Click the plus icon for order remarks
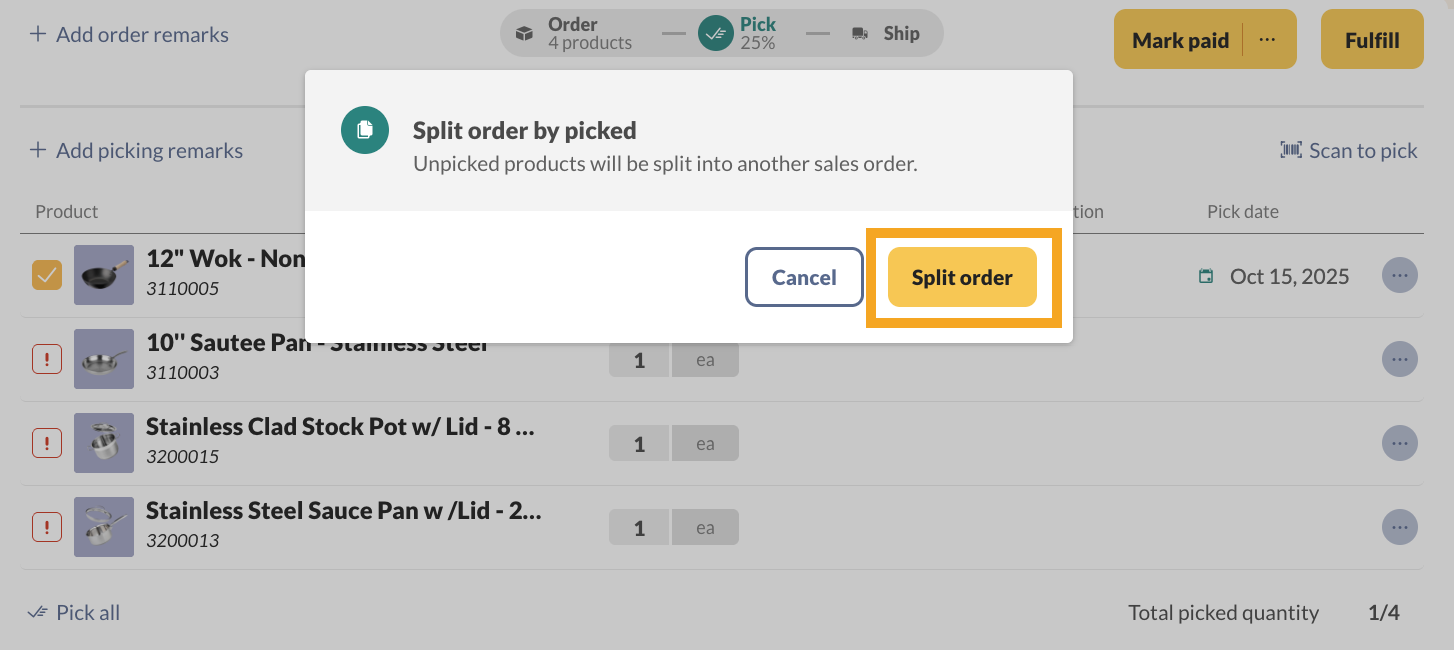 [x=38, y=34]
